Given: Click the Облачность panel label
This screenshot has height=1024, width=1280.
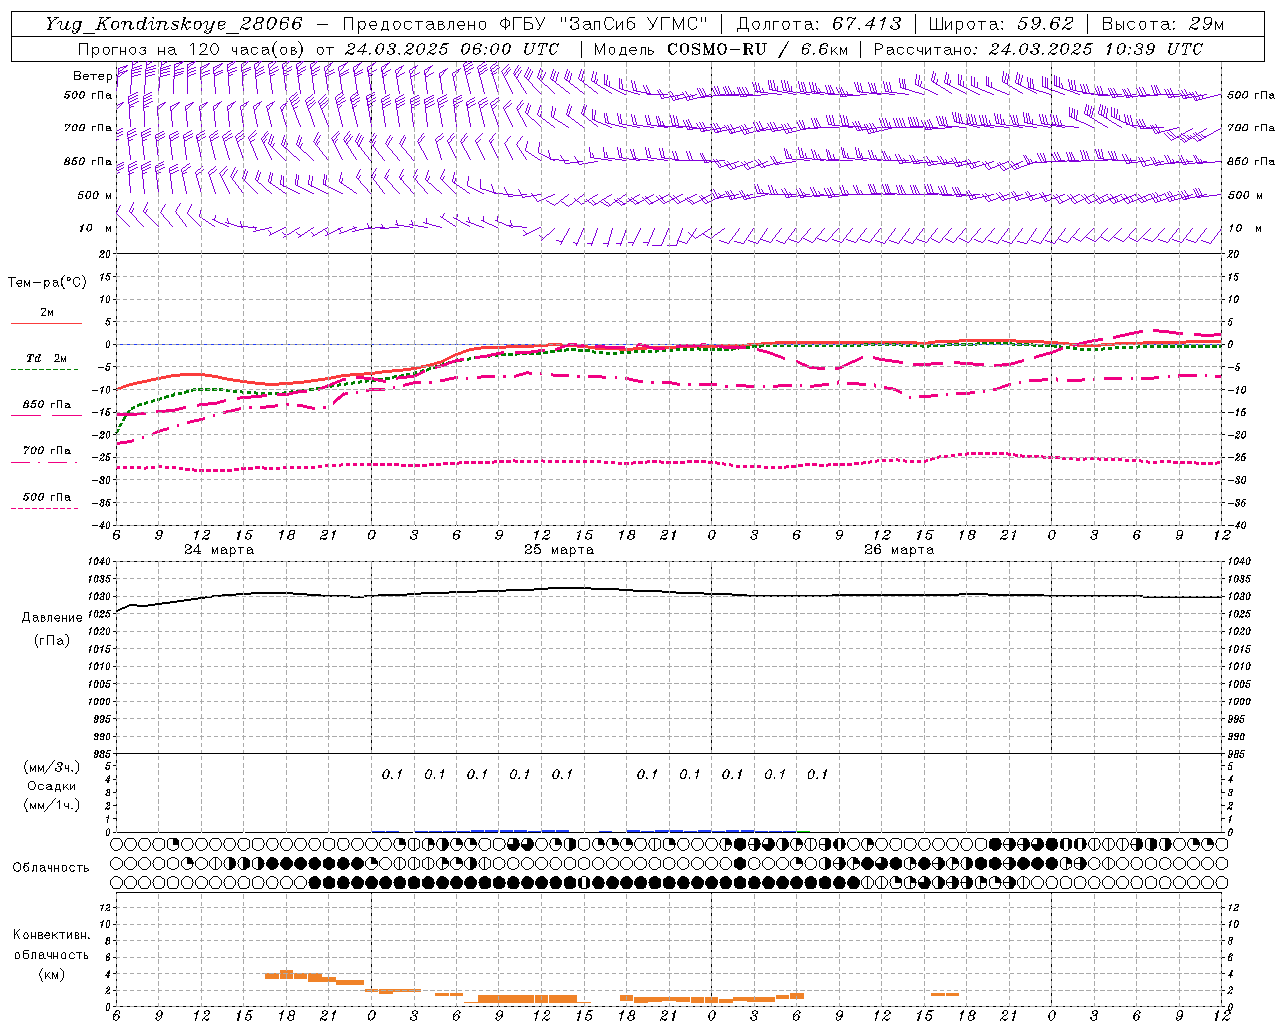Looking at the screenshot, I should [51, 867].
